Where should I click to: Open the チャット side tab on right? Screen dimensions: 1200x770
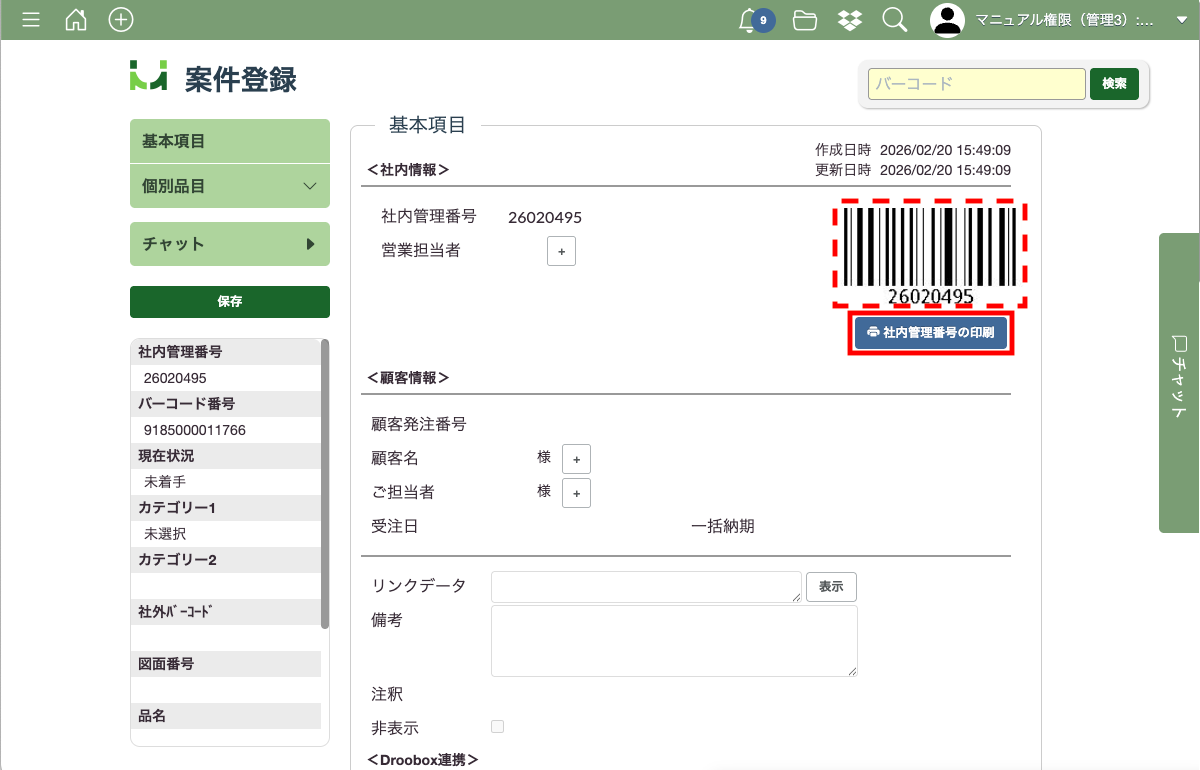pyautogui.click(x=1179, y=383)
